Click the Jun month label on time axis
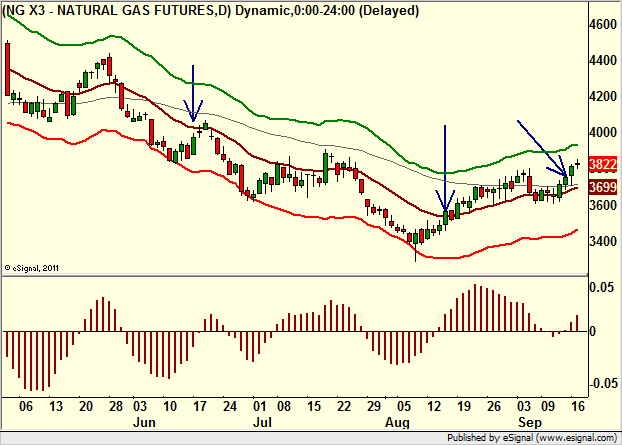 coord(144,422)
